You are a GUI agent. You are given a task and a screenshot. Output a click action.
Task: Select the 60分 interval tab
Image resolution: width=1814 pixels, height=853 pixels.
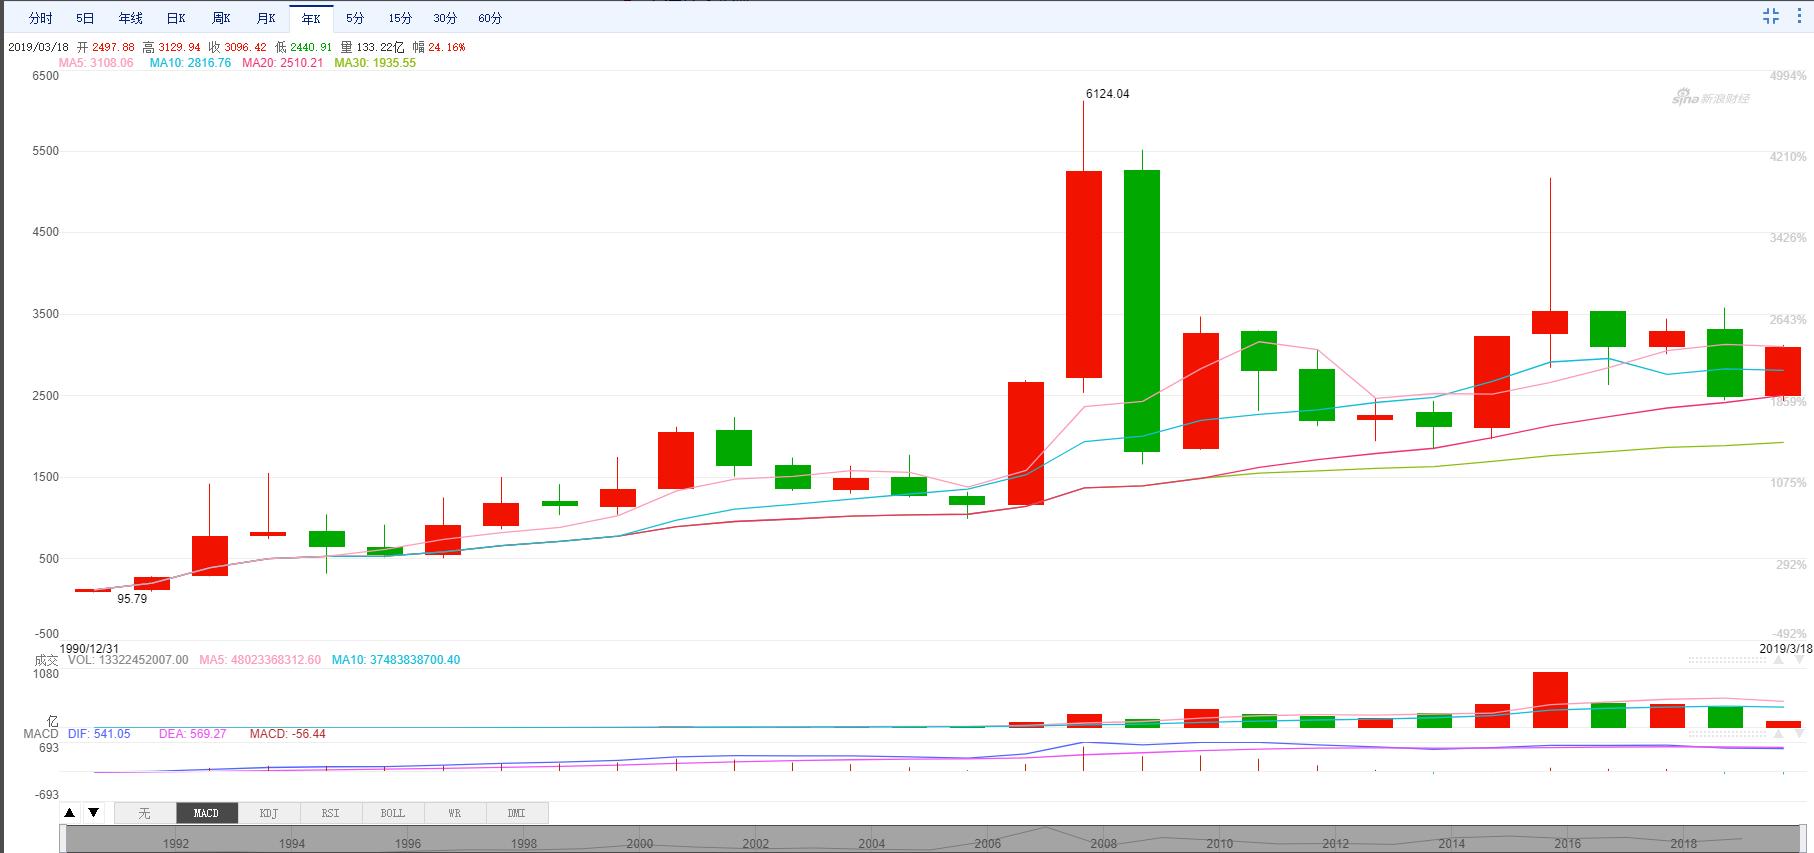[490, 18]
